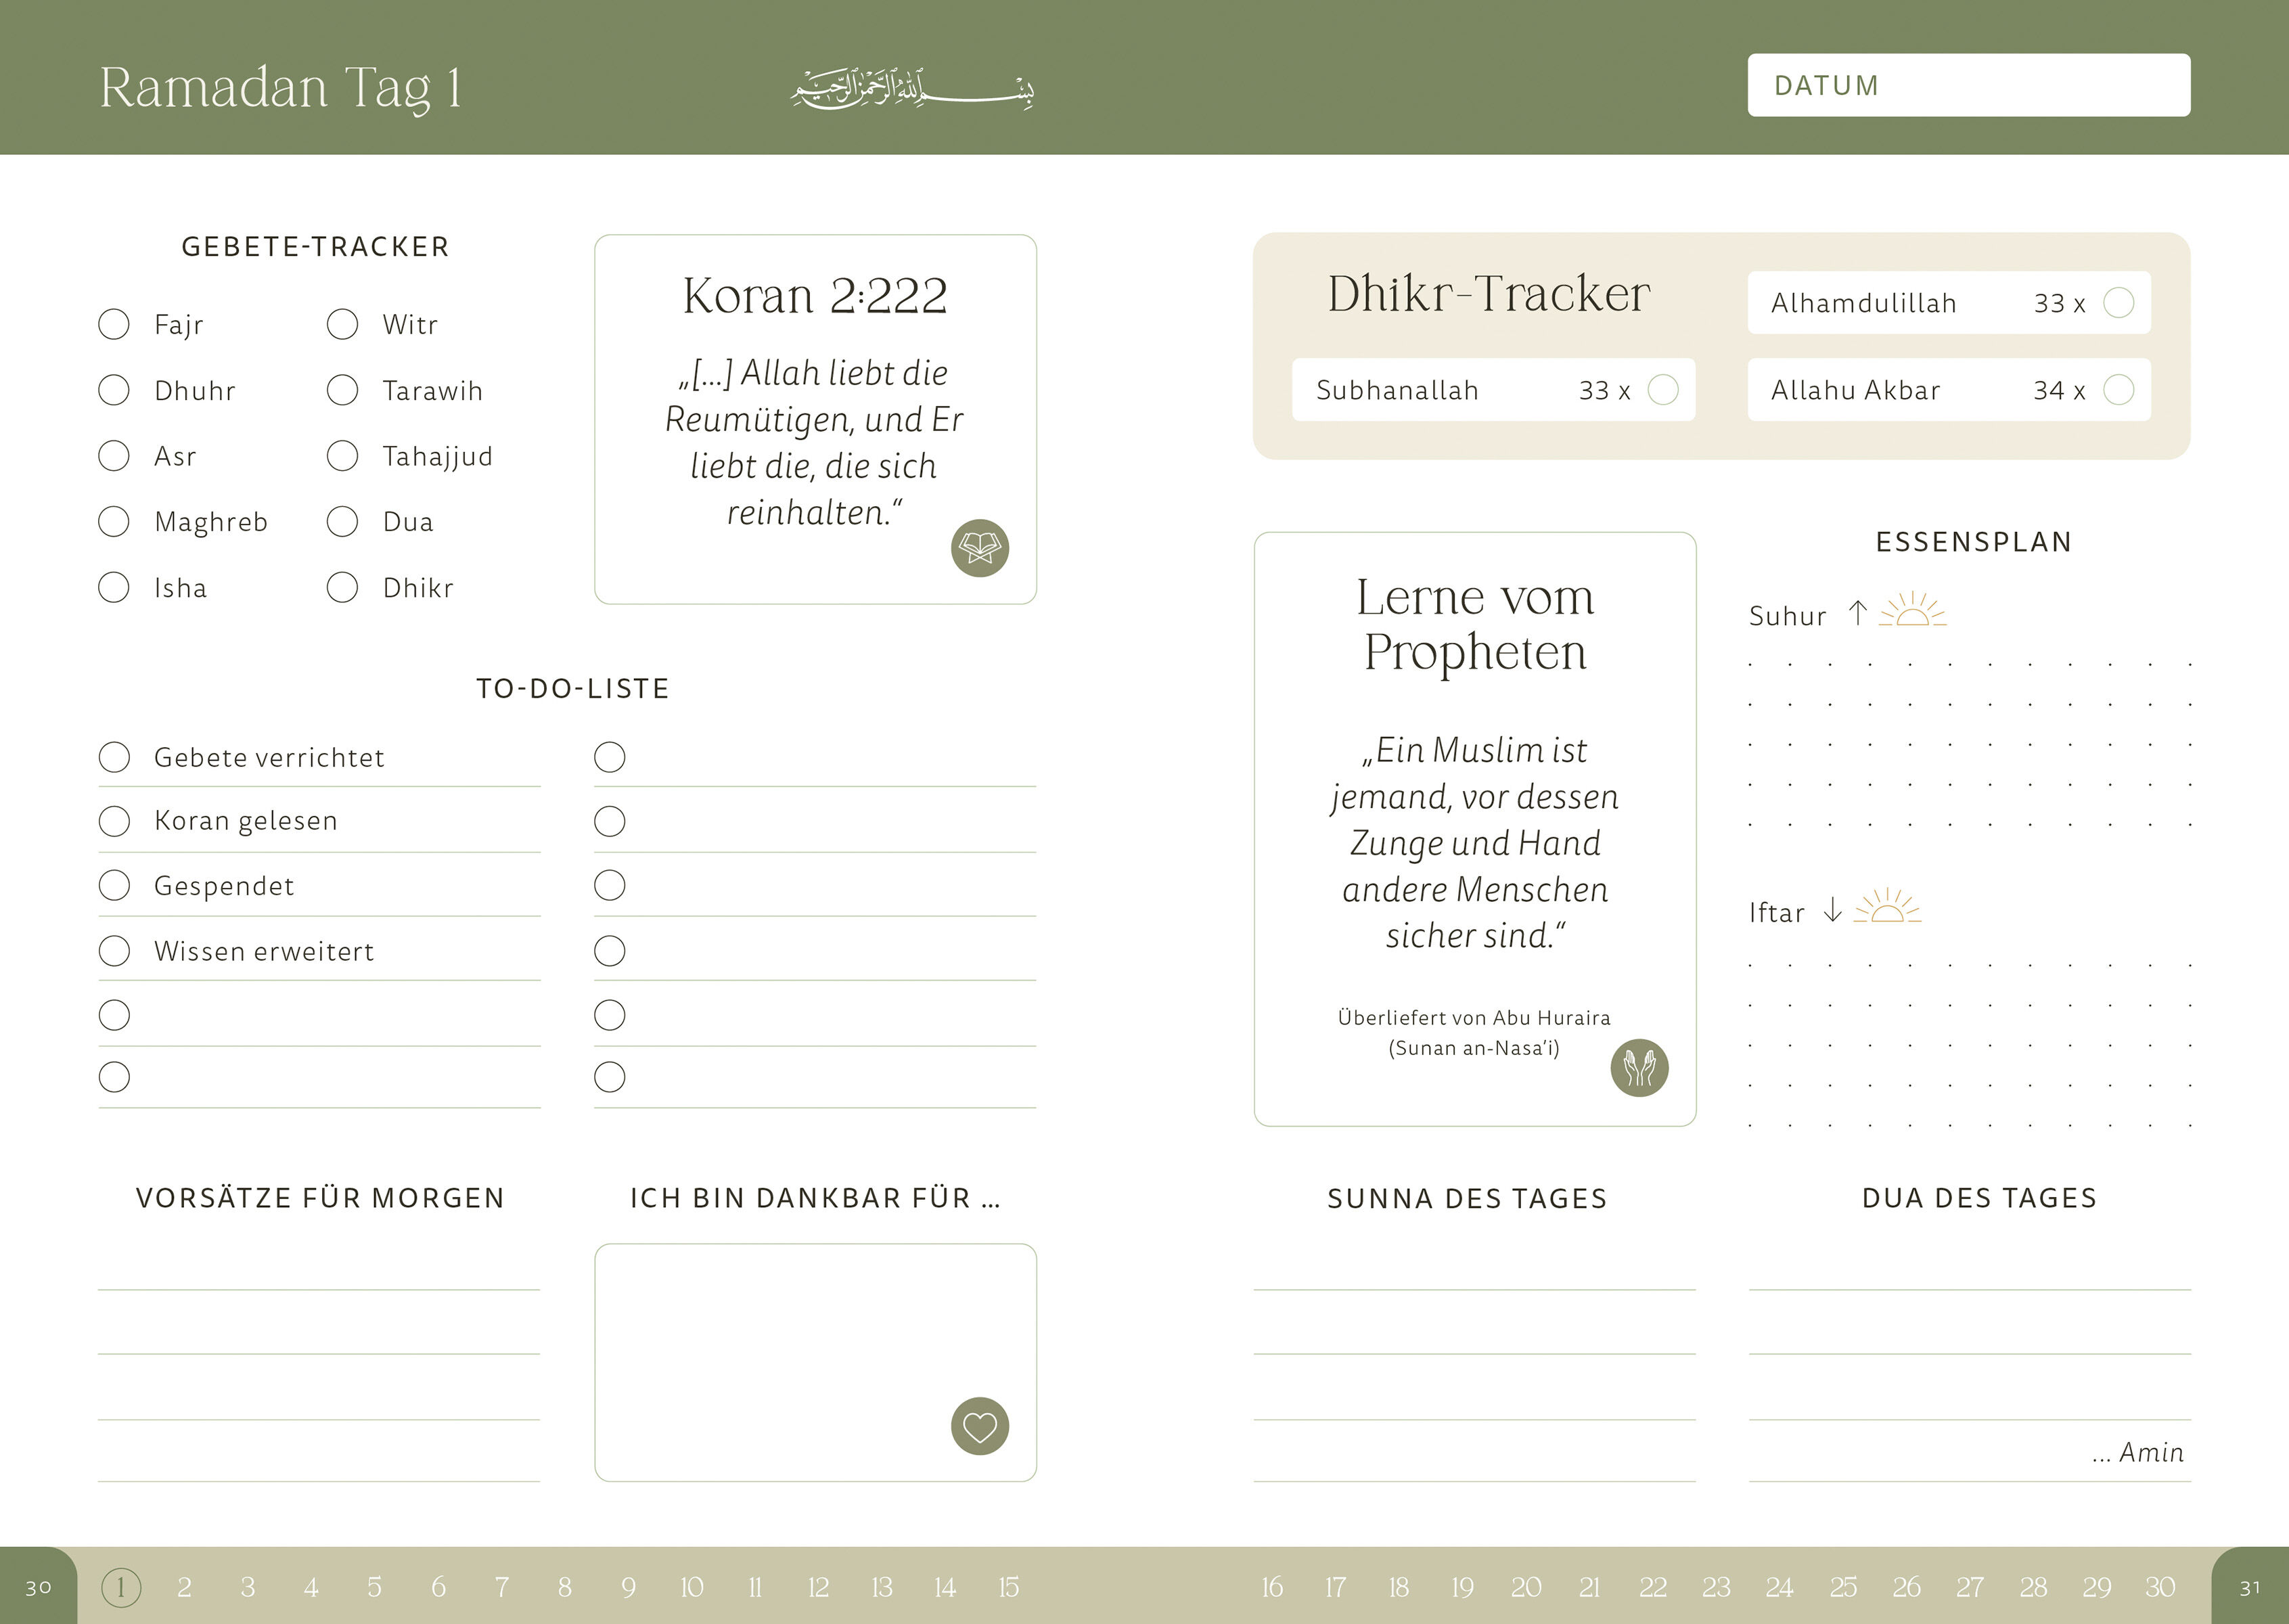Click the up arrow beside Suhur

pos(1857,612)
